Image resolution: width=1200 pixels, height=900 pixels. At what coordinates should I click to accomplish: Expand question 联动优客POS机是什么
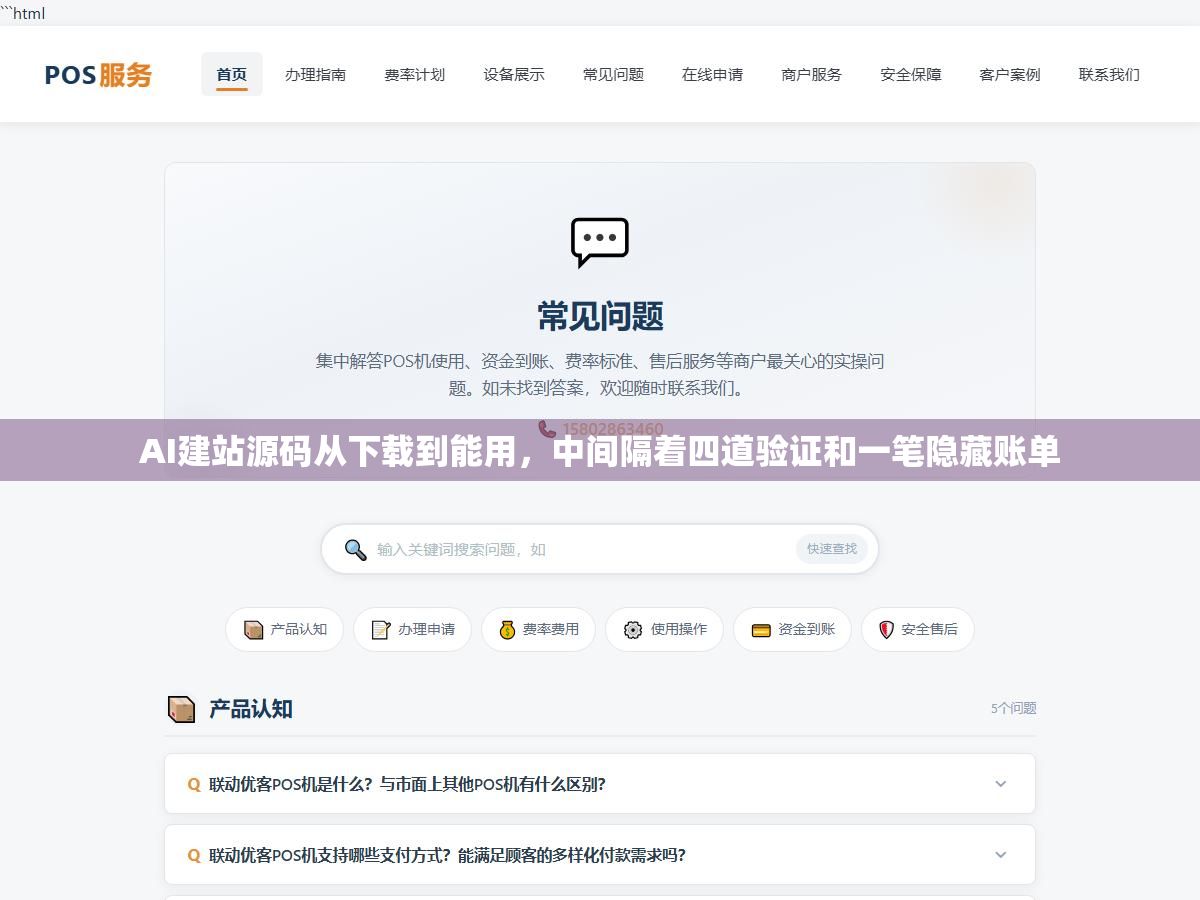click(600, 784)
